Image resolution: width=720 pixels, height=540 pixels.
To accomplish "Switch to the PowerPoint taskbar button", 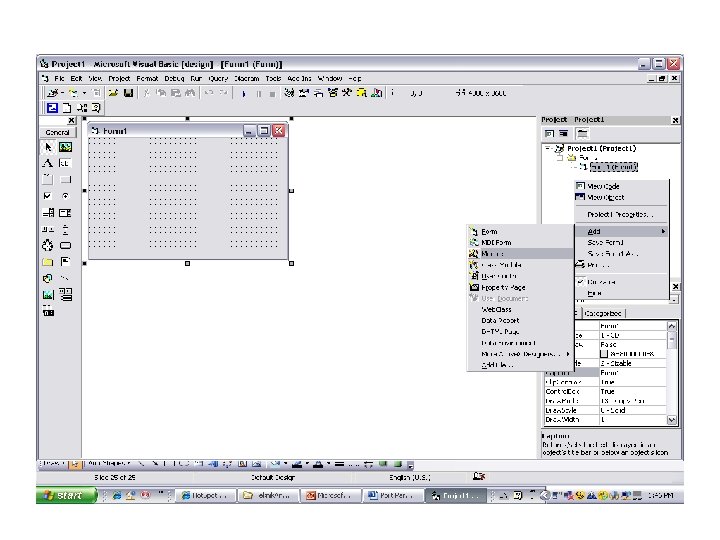I will 330,495.
